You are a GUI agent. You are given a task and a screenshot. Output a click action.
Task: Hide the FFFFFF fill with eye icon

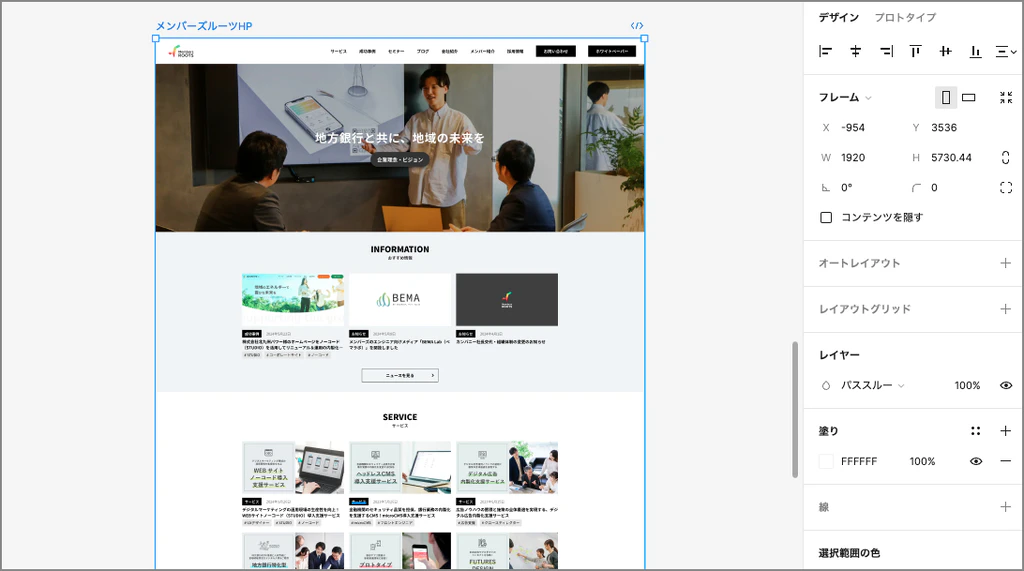pos(976,461)
